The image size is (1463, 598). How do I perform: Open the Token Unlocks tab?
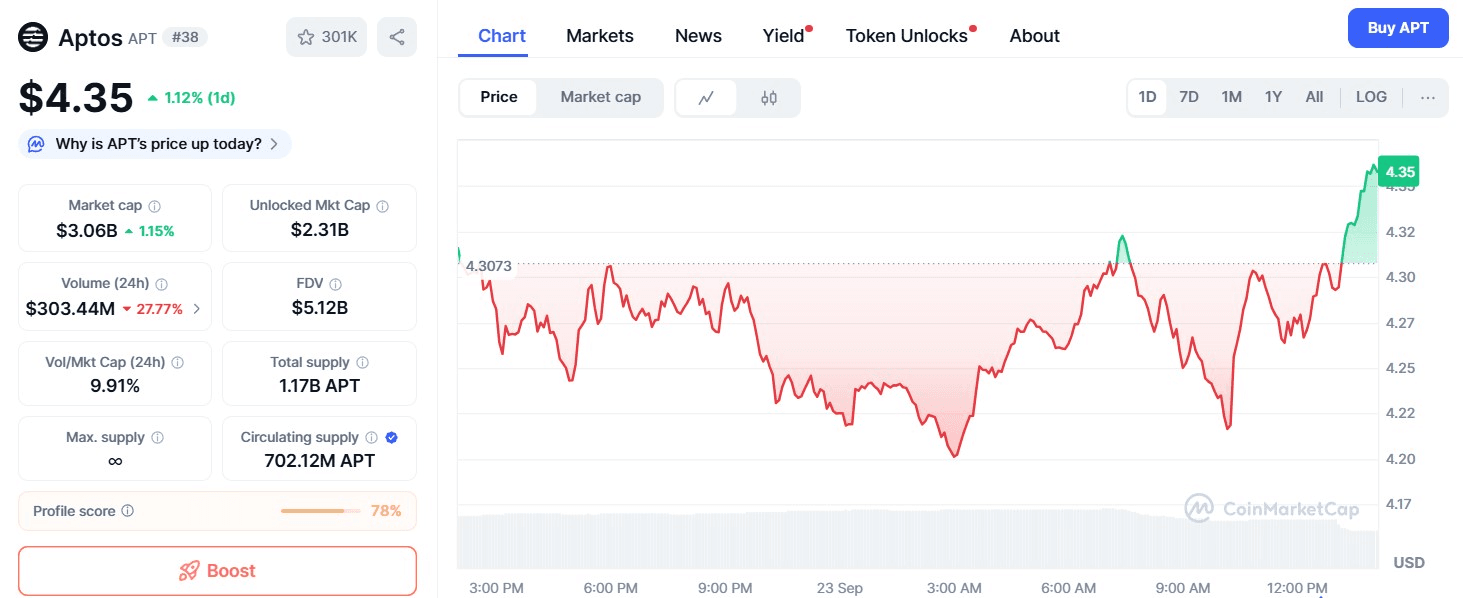click(906, 36)
